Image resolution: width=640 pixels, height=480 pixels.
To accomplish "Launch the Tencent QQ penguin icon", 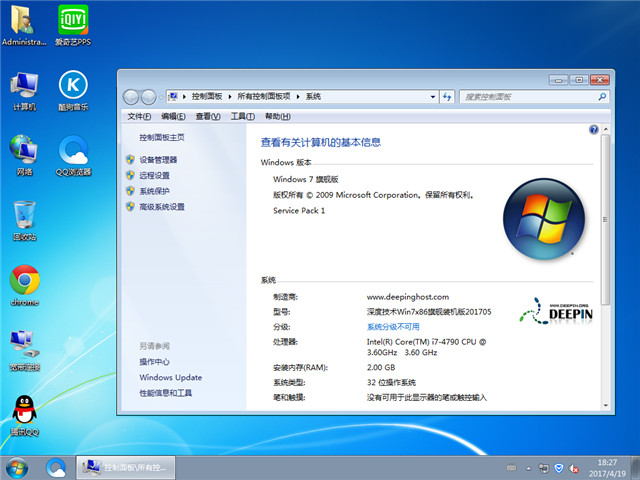I will coord(24,416).
